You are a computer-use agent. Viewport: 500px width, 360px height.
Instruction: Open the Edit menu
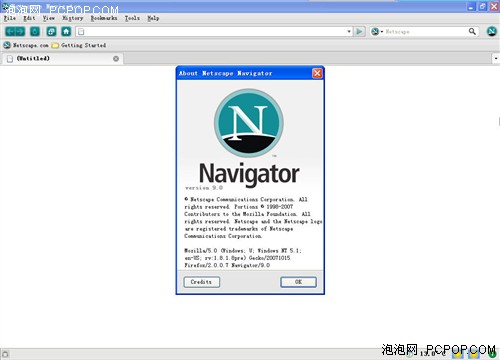point(29,18)
